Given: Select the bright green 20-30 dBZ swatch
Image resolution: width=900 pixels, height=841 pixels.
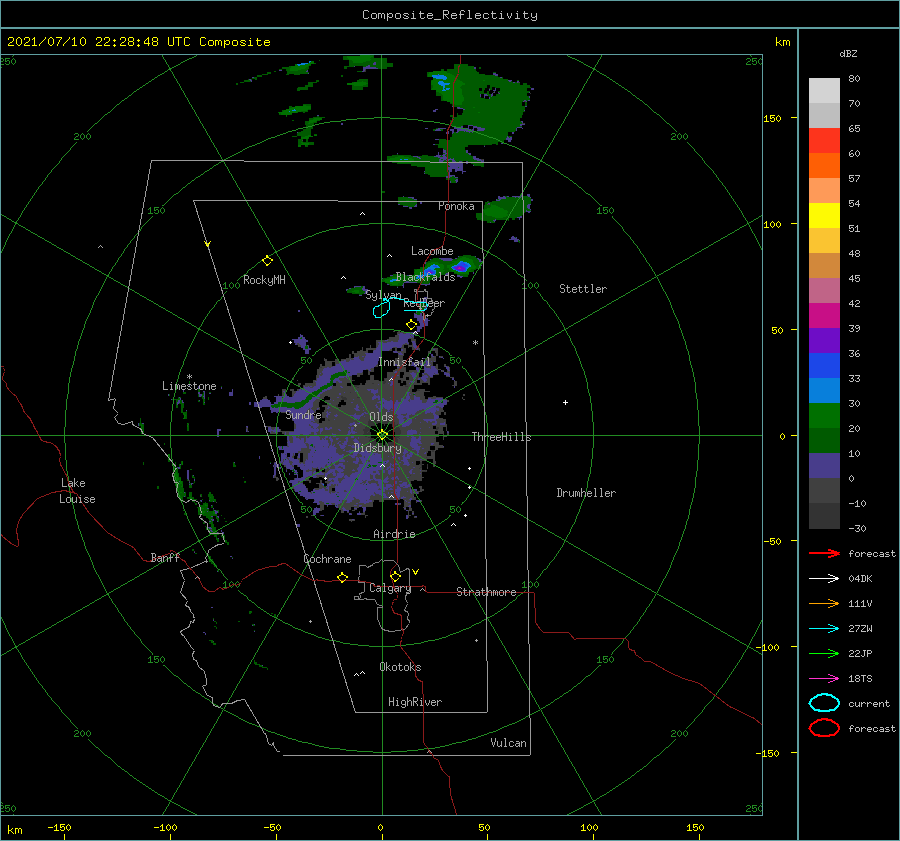Looking at the screenshot, I should (824, 415).
